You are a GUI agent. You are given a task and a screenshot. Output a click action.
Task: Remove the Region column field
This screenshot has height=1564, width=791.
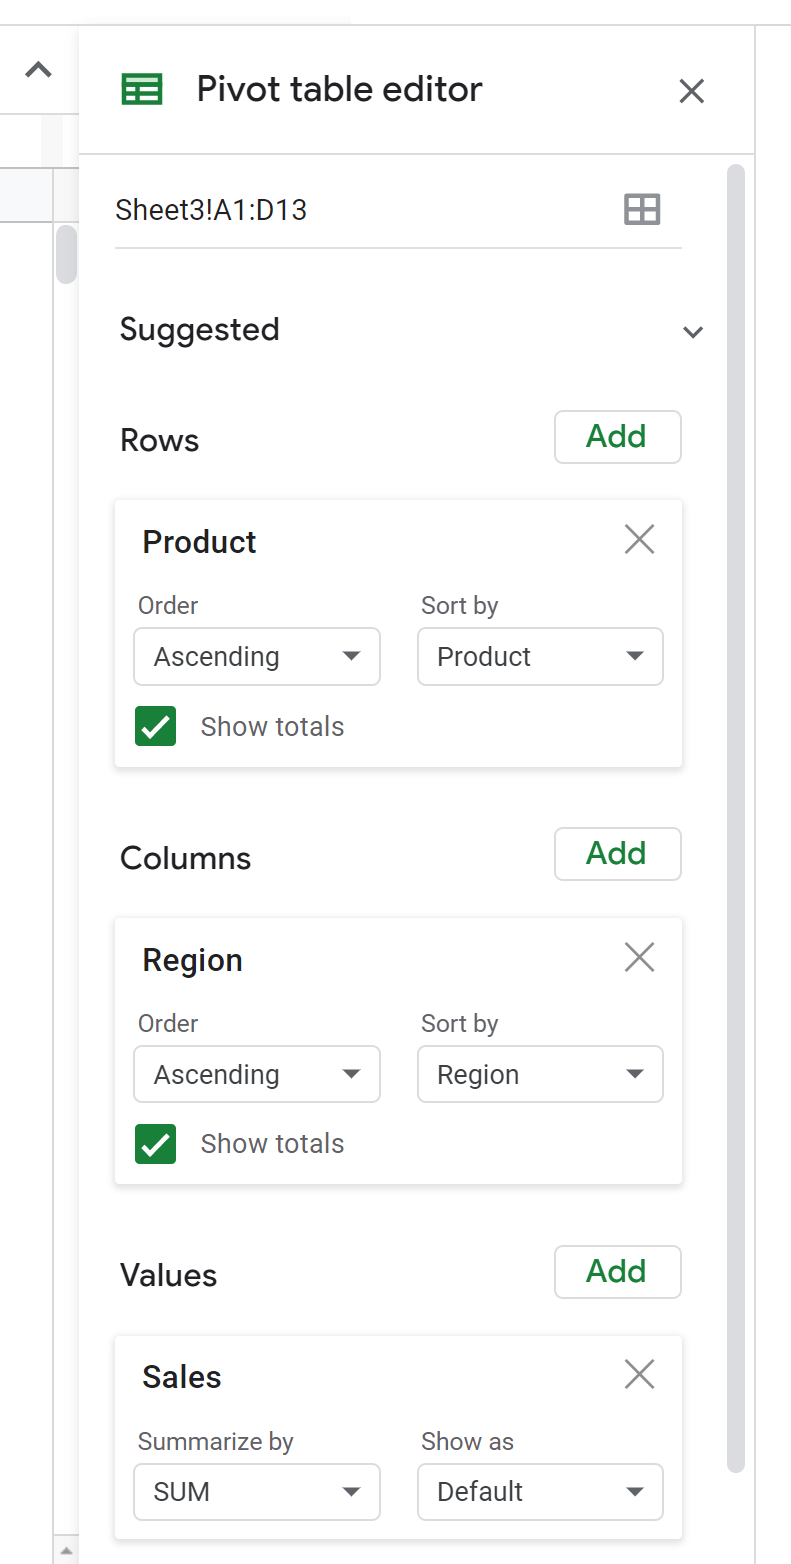pos(639,958)
